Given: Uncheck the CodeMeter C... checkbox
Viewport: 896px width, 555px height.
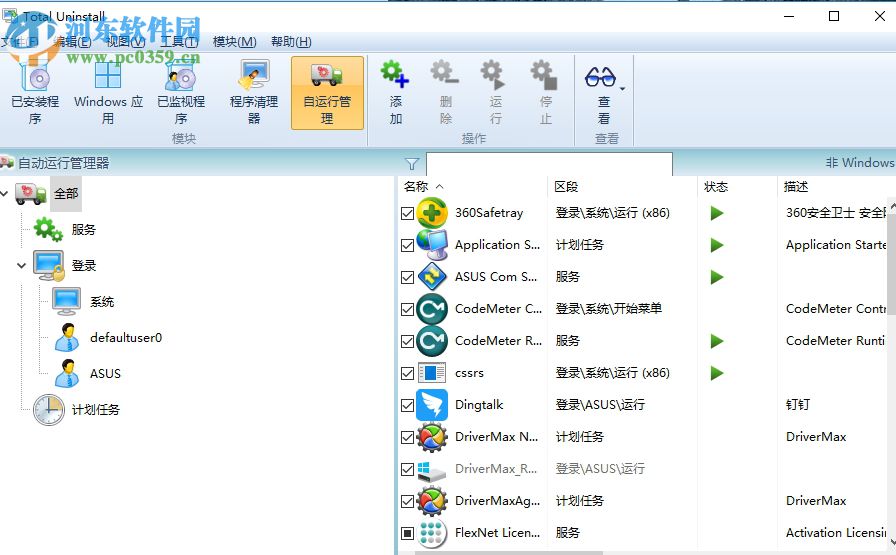Looking at the screenshot, I should point(407,310).
